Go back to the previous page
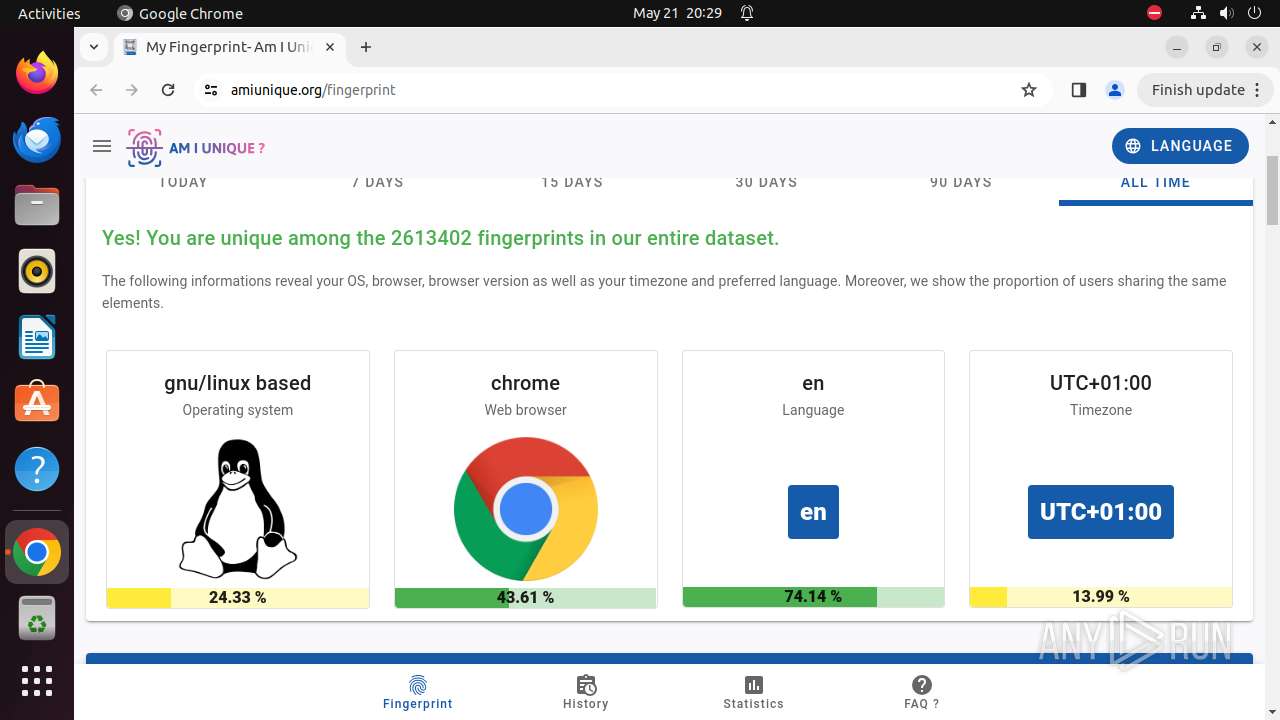Viewport: 1280px width, 720px height. pos(96,90)
